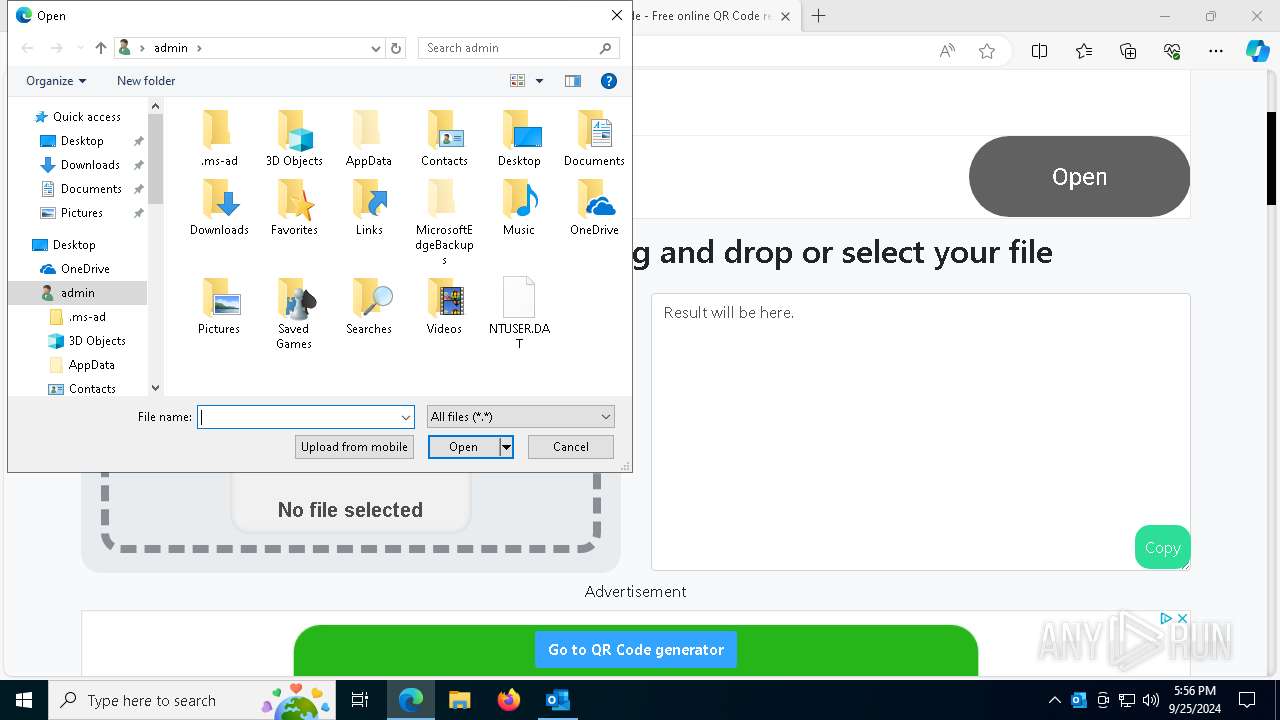
Task: Select Downloads under Quick access
Action: (89, 165)
